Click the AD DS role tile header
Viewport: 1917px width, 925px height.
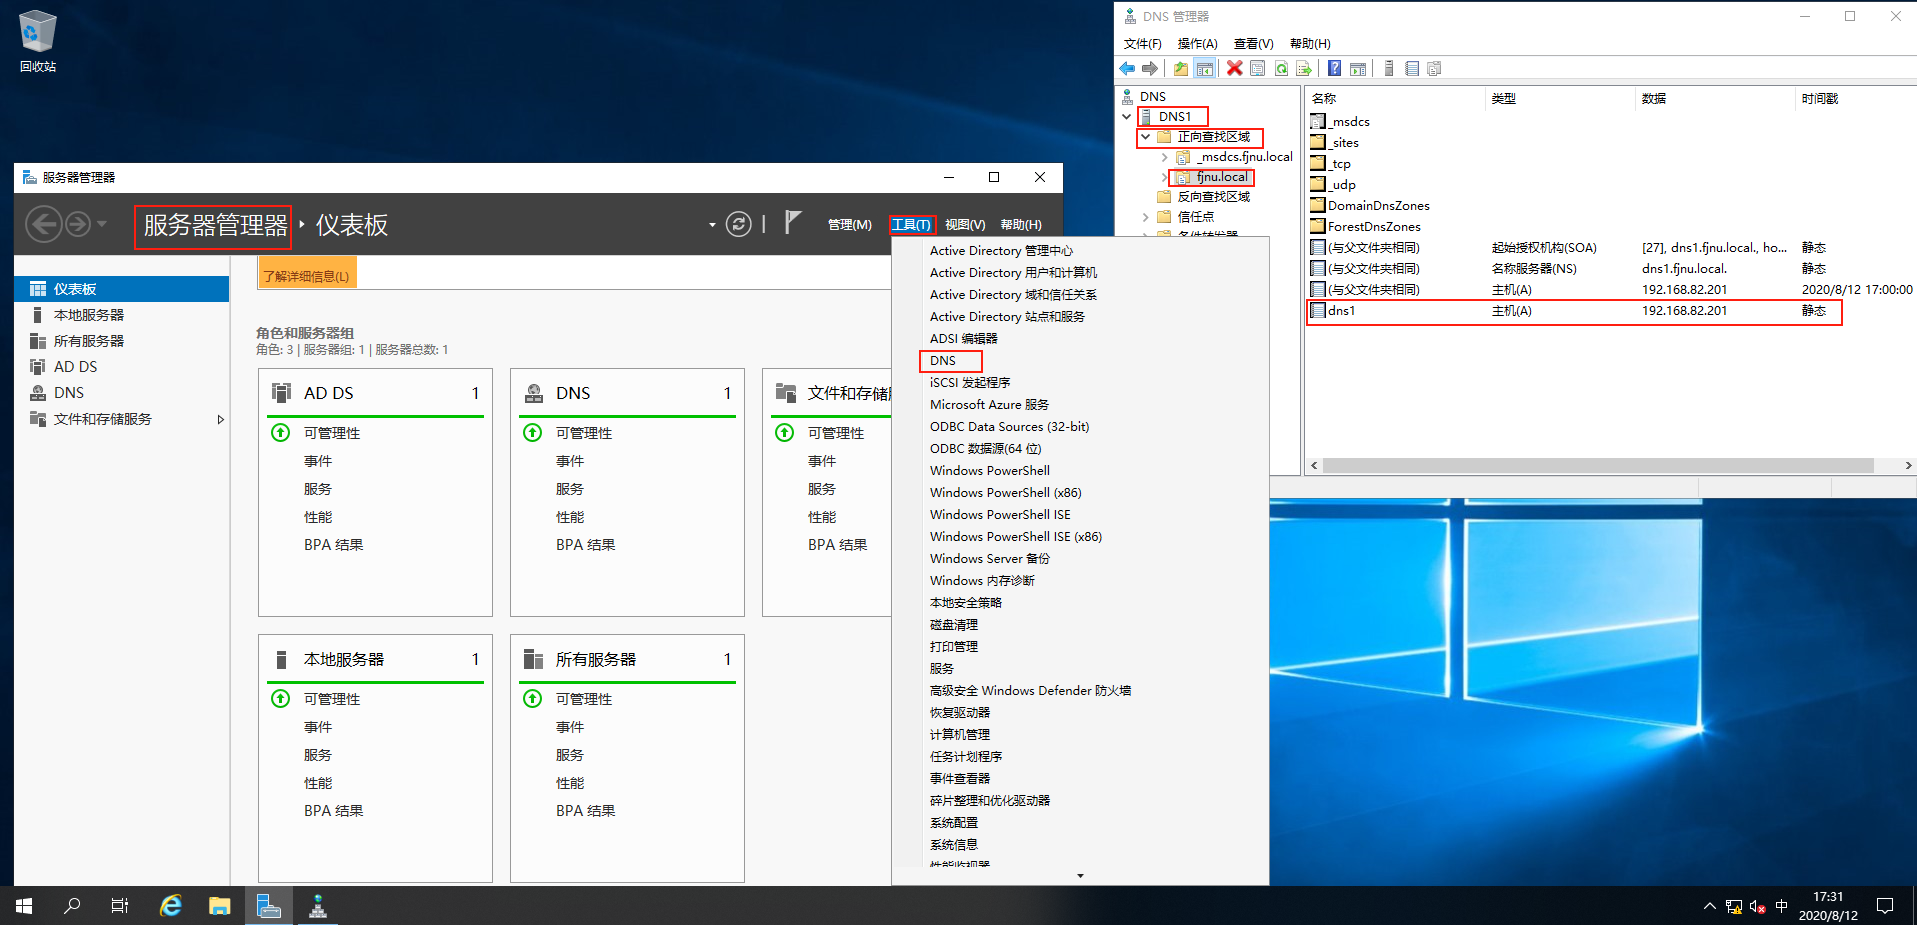point(375,393)
